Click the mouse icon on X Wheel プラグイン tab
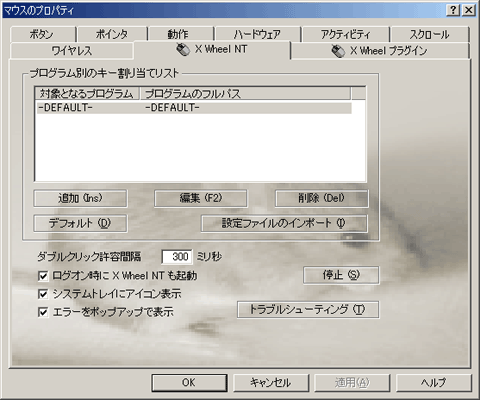 pyautogui.click(x=338, y=51)
